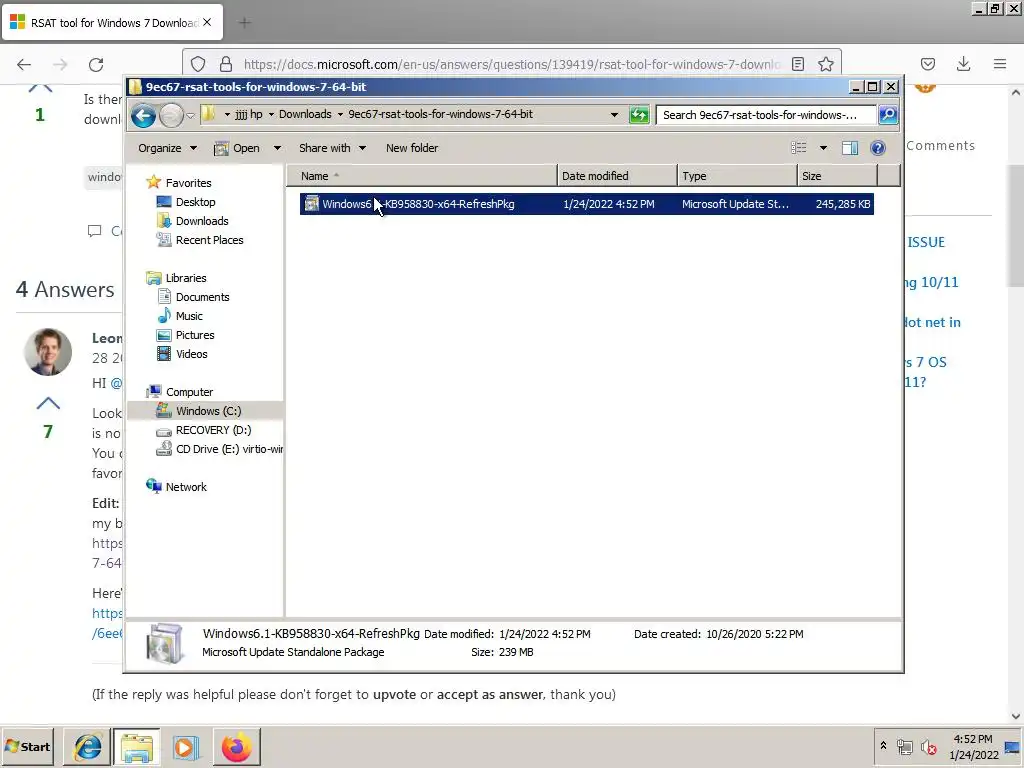1024x768 pixels.
Task: Launch Windows Media Player from taskbar
Action: coord(185,747)
